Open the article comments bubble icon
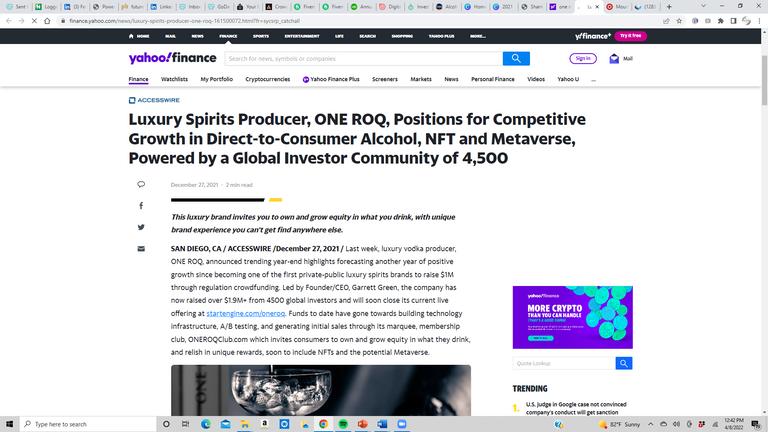Viewport: 768px width, 432px height. click(141, 184)
